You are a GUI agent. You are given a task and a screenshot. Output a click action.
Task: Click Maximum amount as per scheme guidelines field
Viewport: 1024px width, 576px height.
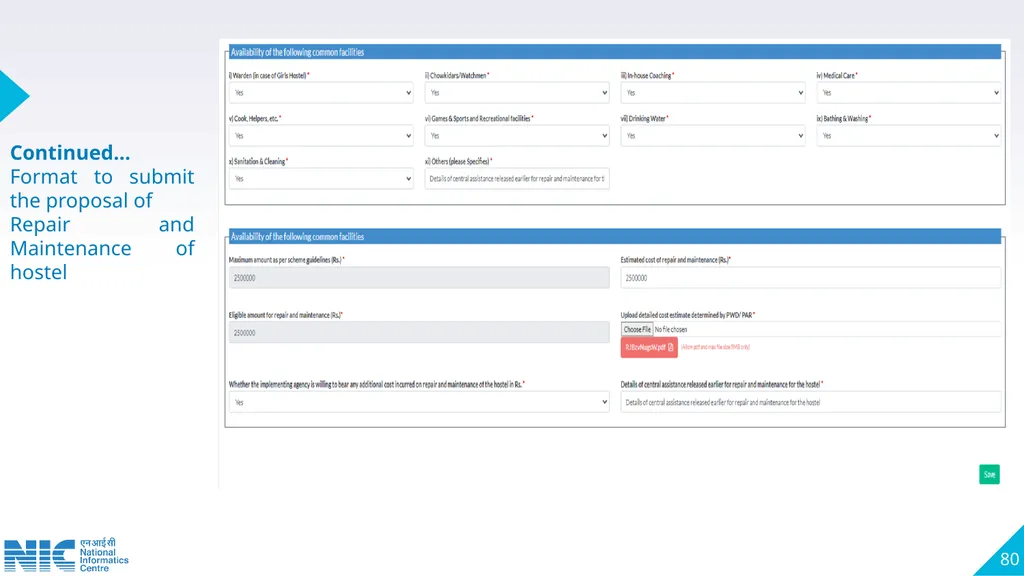pyautogui.click(x=419, y=278)
